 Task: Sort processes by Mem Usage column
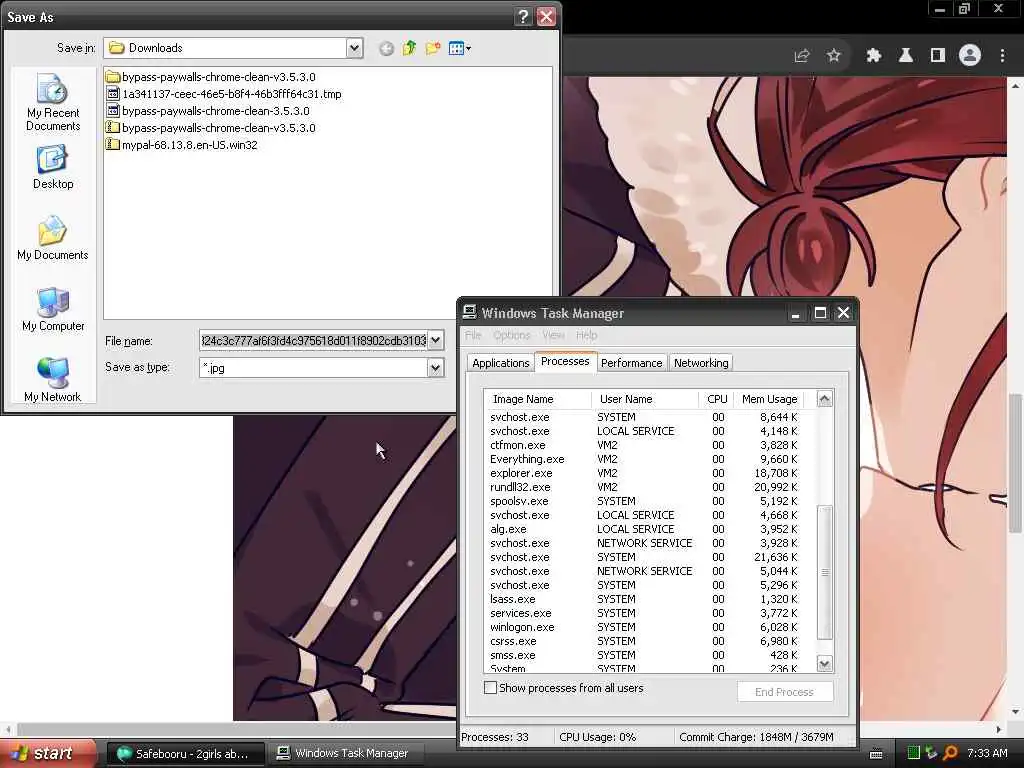click(769, 399)
